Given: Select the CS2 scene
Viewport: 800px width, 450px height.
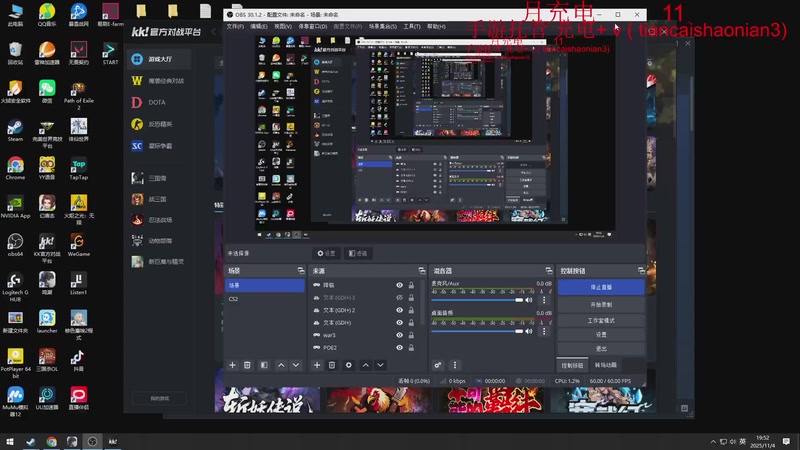Looking at the screenshot, I should point(265,298).
